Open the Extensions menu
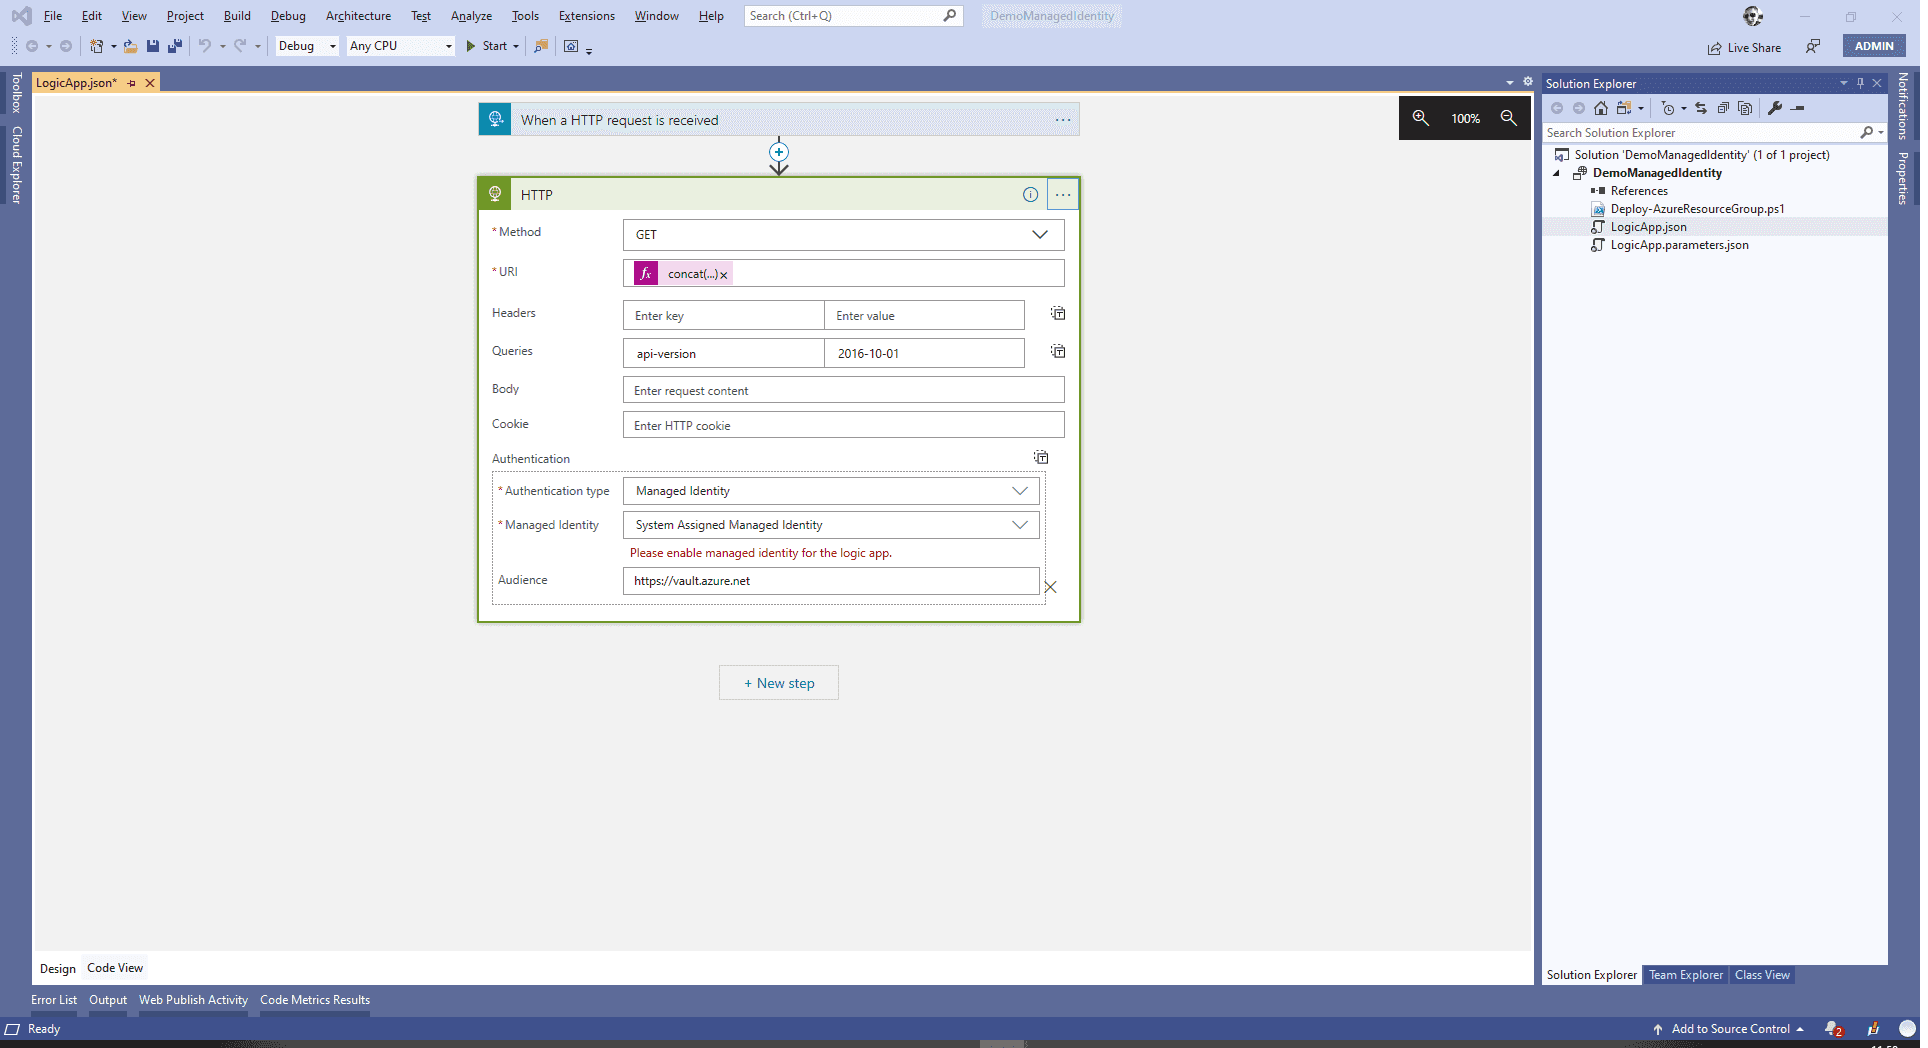The image size is (1928, 1048). (586, 16)
